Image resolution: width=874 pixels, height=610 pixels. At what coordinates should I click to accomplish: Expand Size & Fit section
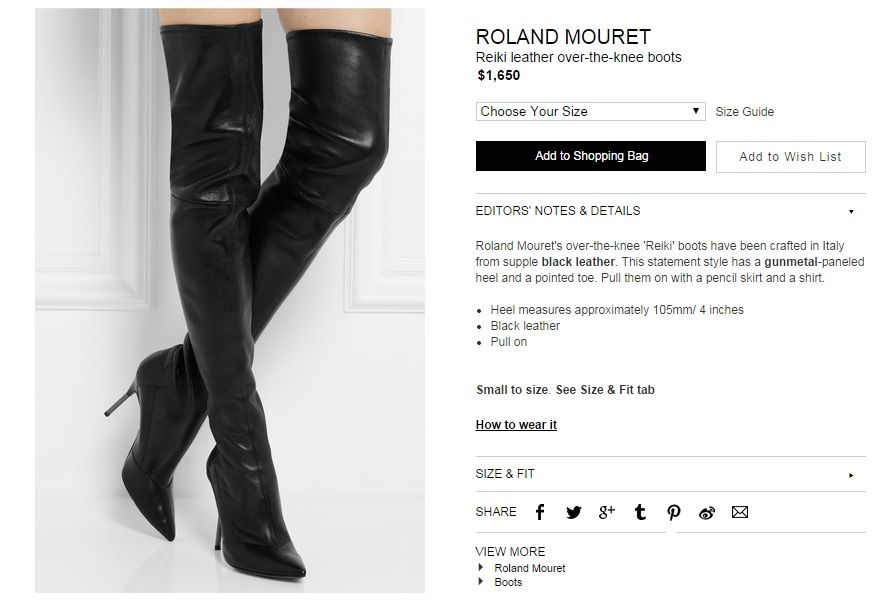coord(671,474)
